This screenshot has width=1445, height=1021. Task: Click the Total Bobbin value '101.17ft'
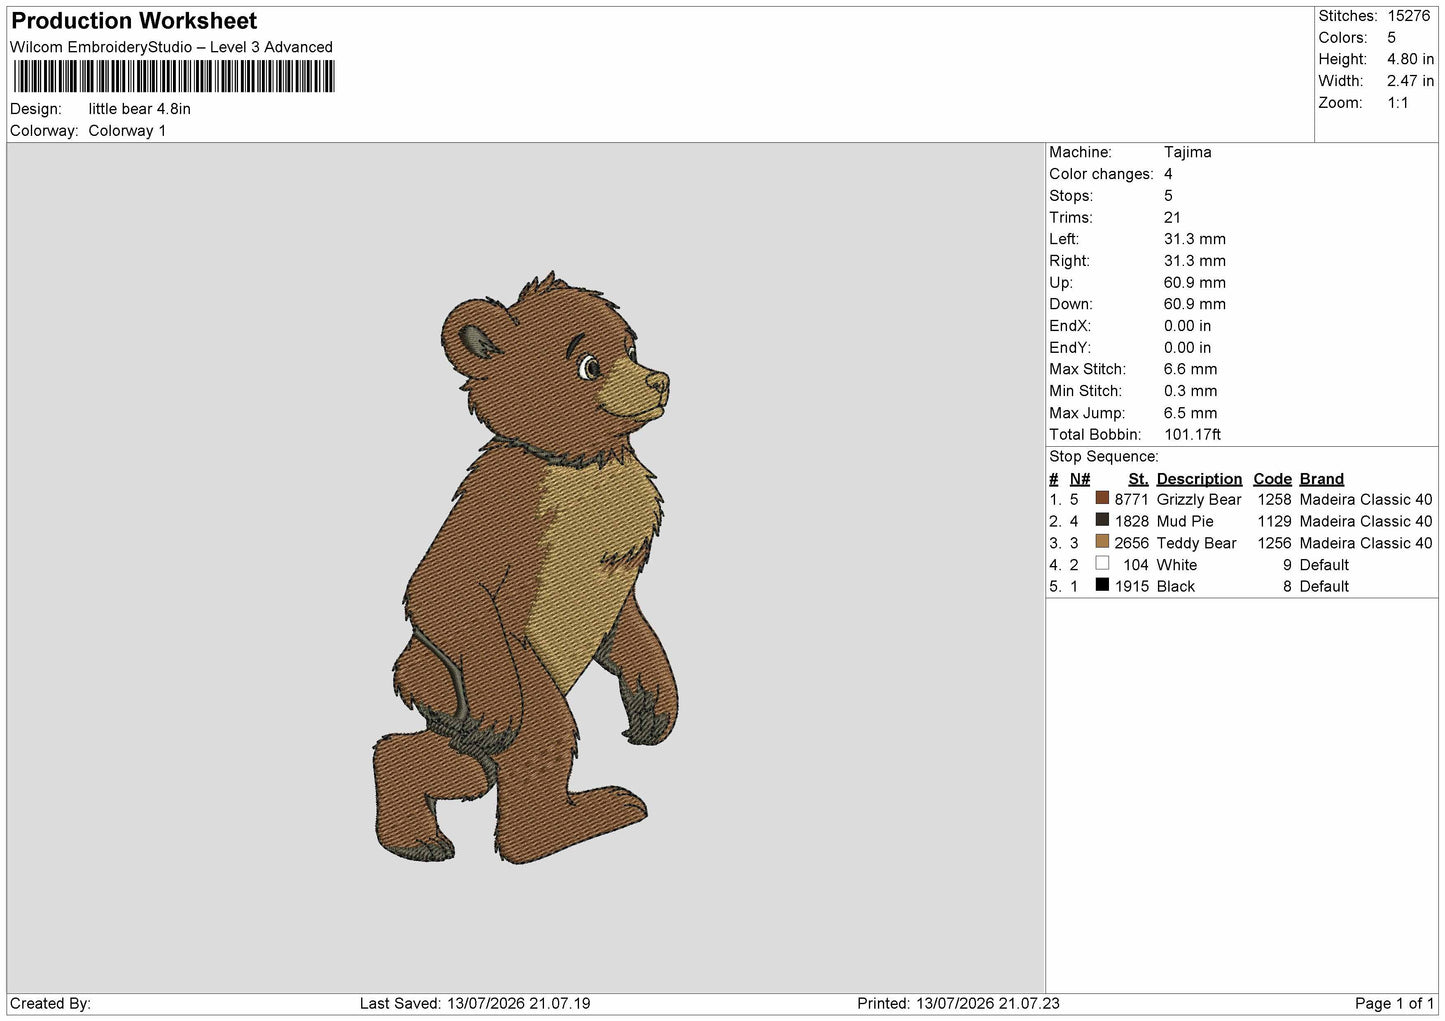point(1192,434)
